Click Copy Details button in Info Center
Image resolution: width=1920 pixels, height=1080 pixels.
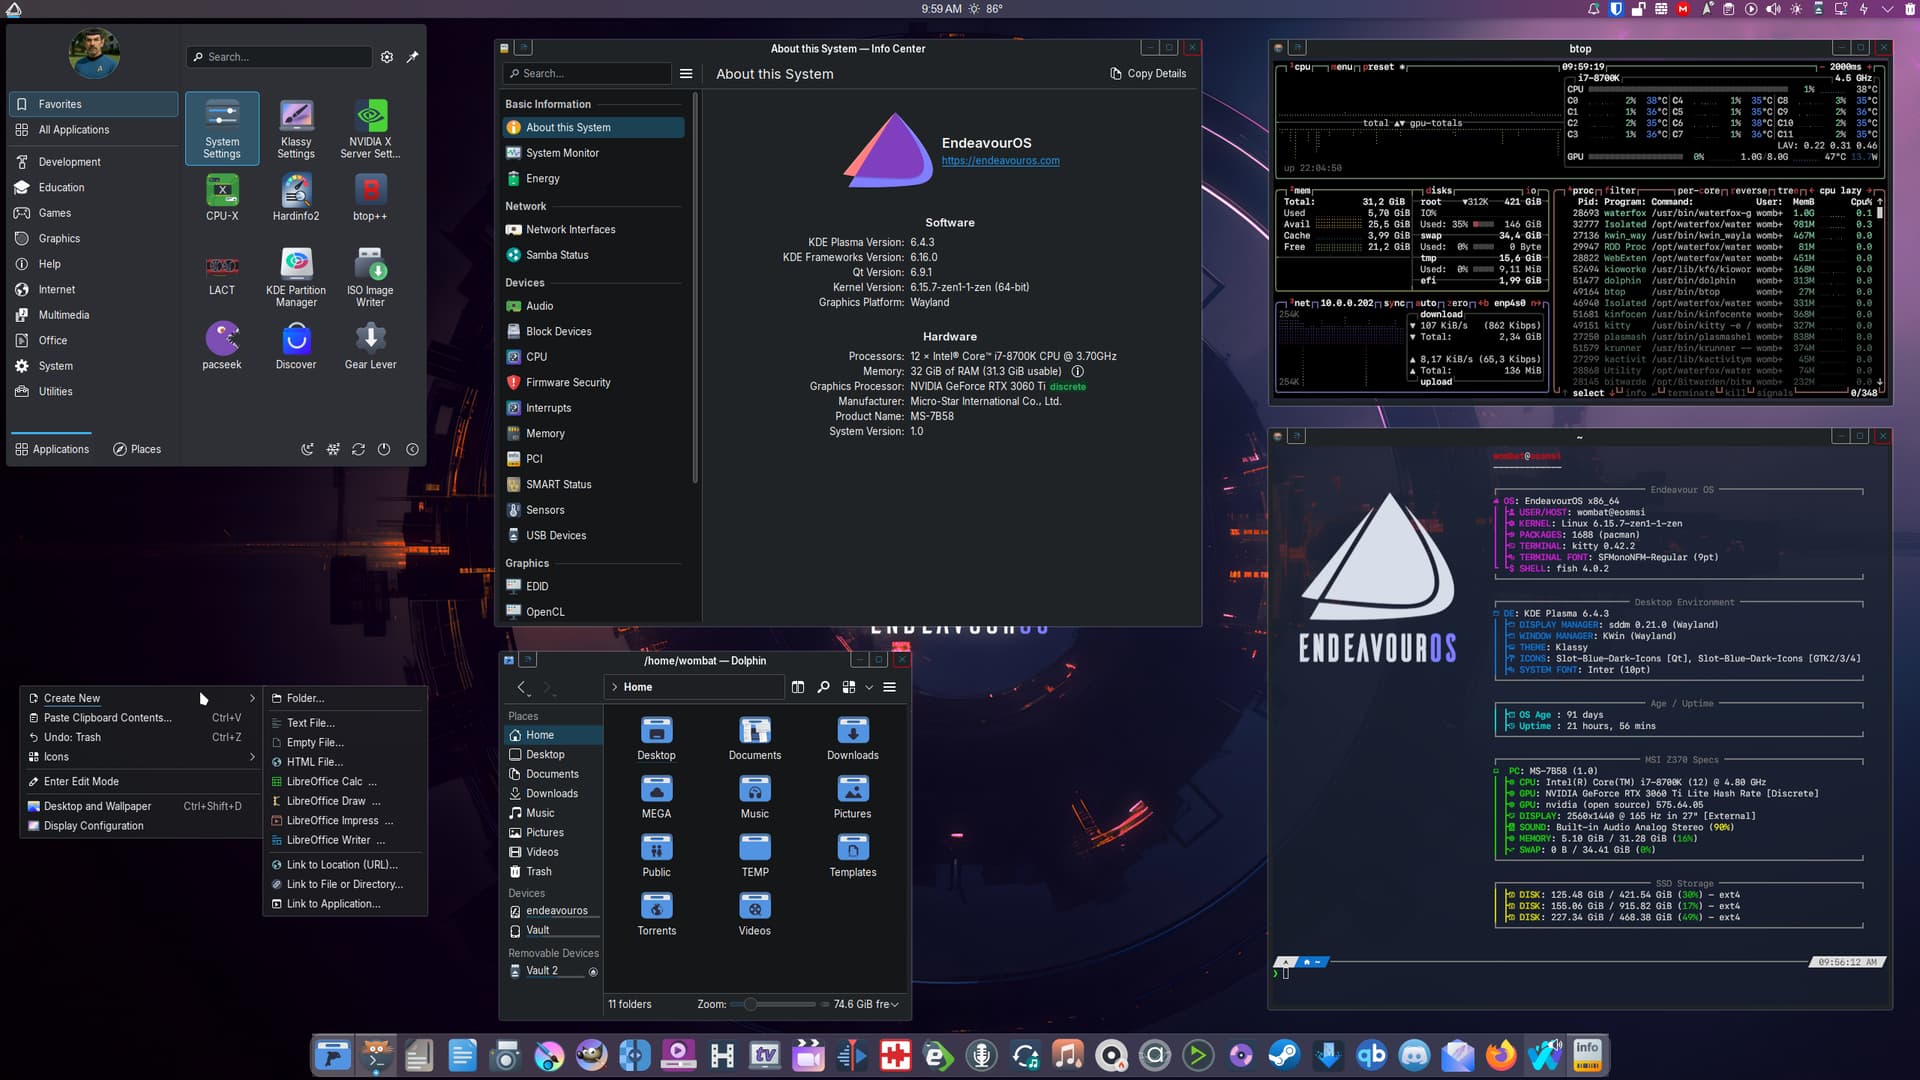(1148, 74)
